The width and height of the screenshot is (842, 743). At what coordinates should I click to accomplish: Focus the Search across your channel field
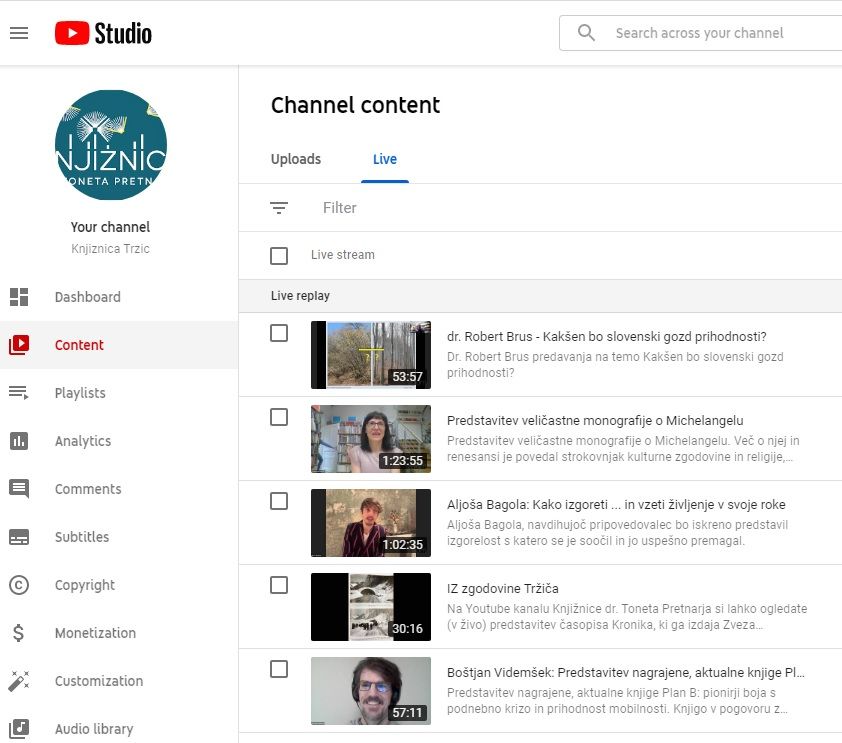point(720,33)
